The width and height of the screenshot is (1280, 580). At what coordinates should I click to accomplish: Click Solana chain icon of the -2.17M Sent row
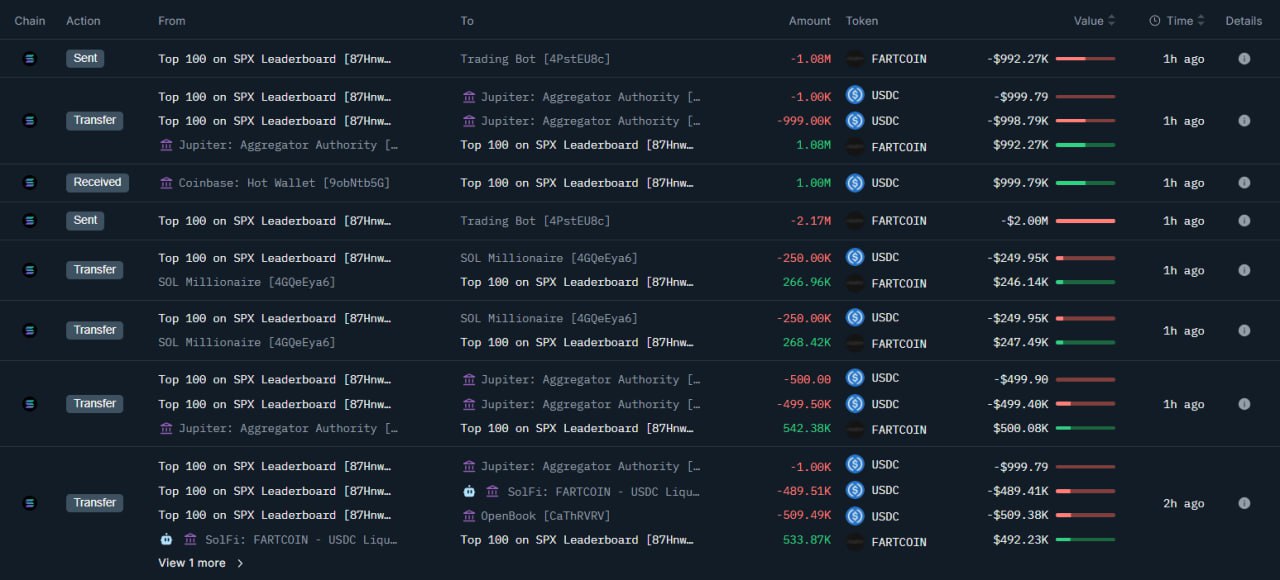[29, 221]
